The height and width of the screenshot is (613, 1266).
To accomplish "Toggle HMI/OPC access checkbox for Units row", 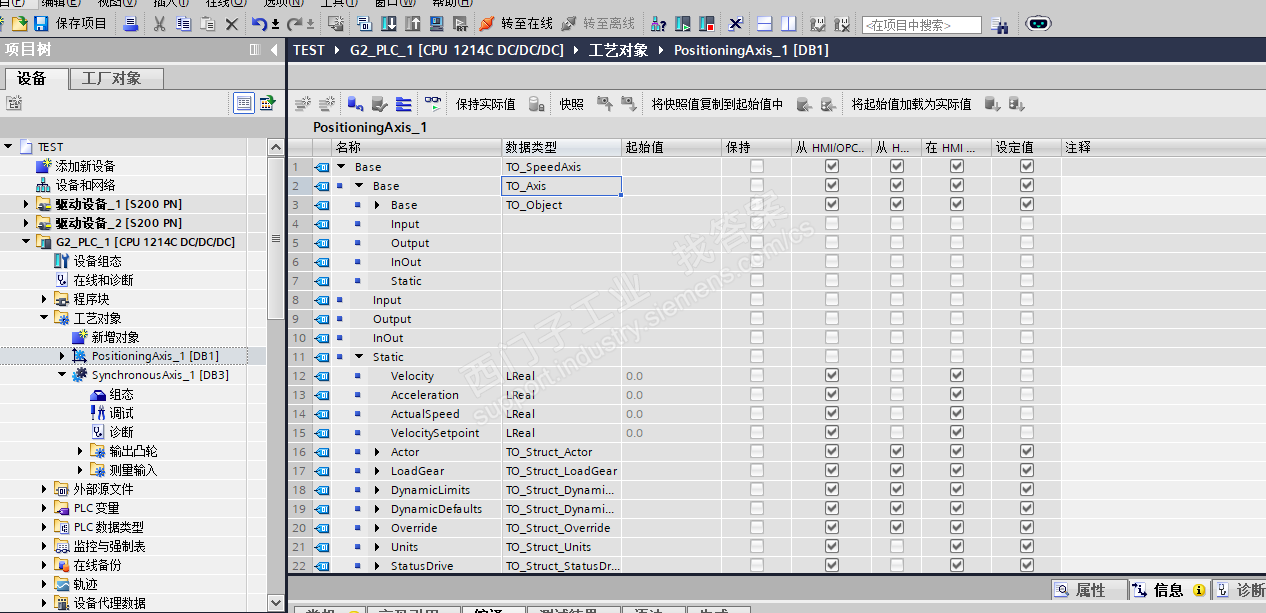I will point(832,547).
